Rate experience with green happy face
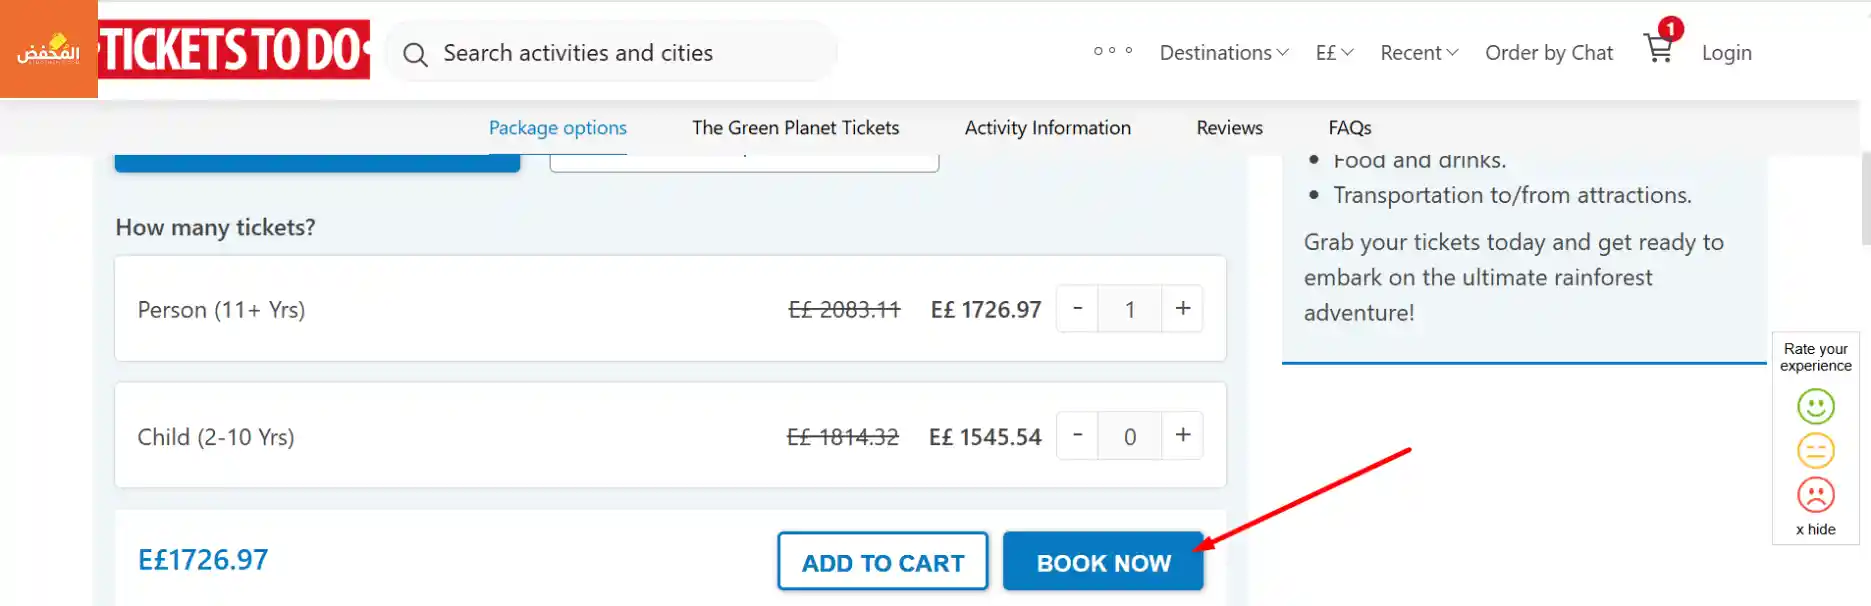 [x=1815, y=407]
